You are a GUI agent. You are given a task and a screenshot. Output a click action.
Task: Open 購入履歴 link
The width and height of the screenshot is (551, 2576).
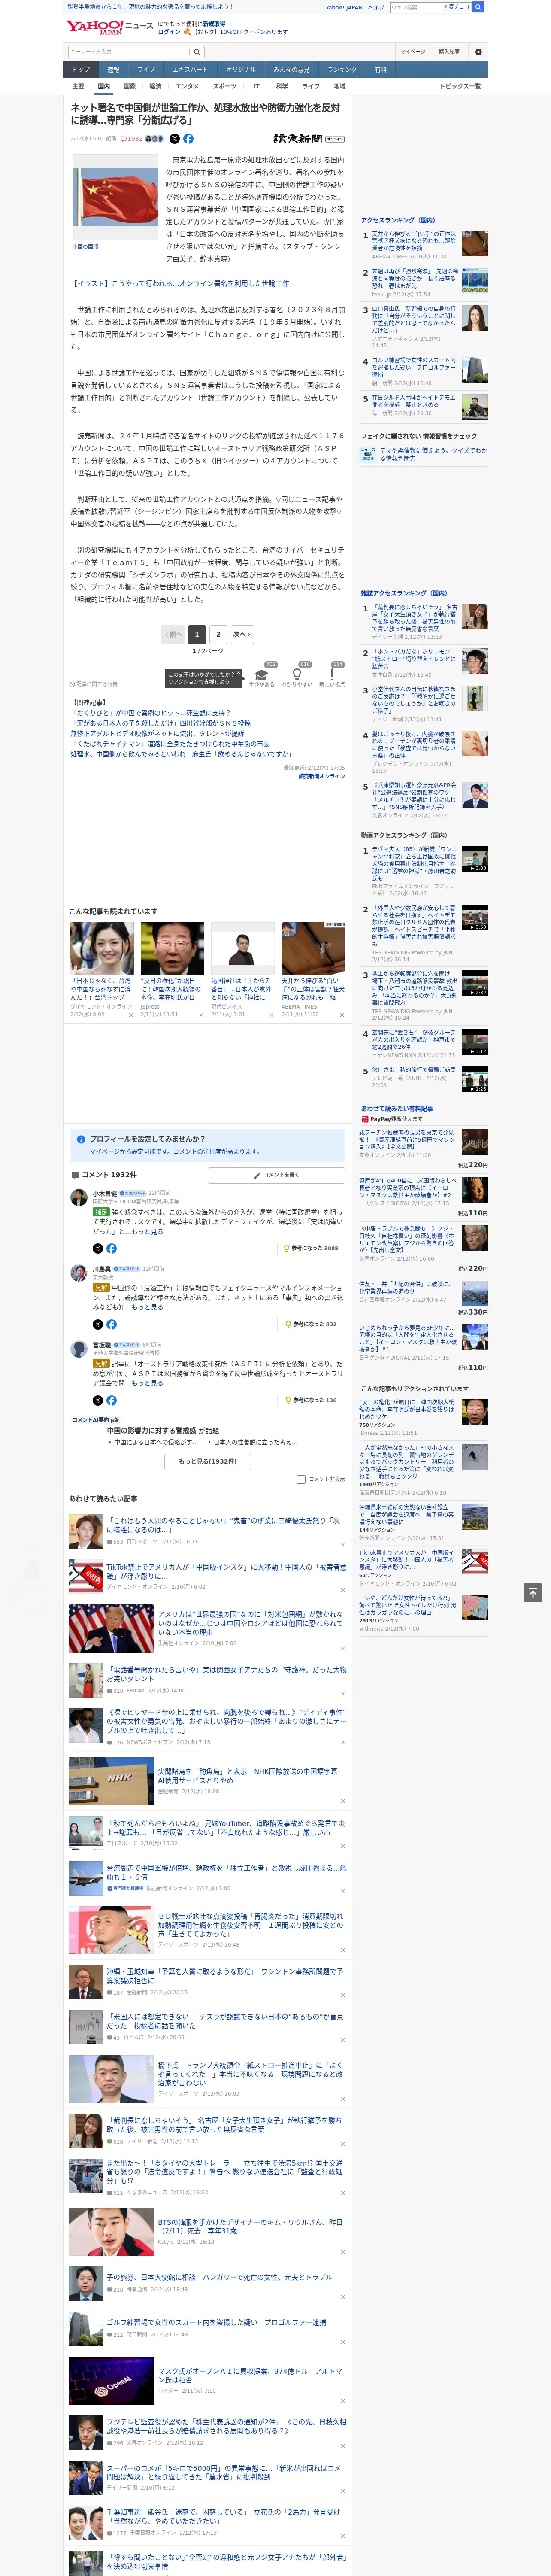click(x=449, y=52)
